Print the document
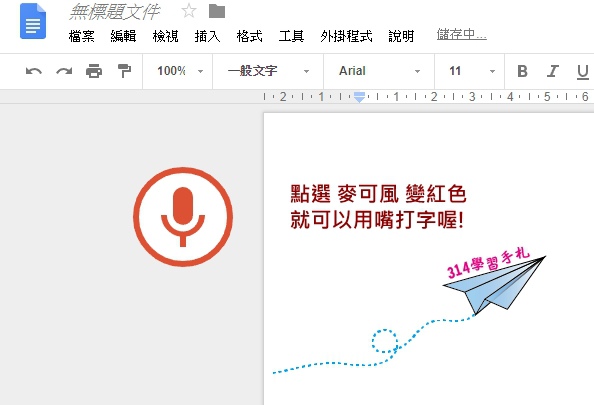 pos(94,71)
